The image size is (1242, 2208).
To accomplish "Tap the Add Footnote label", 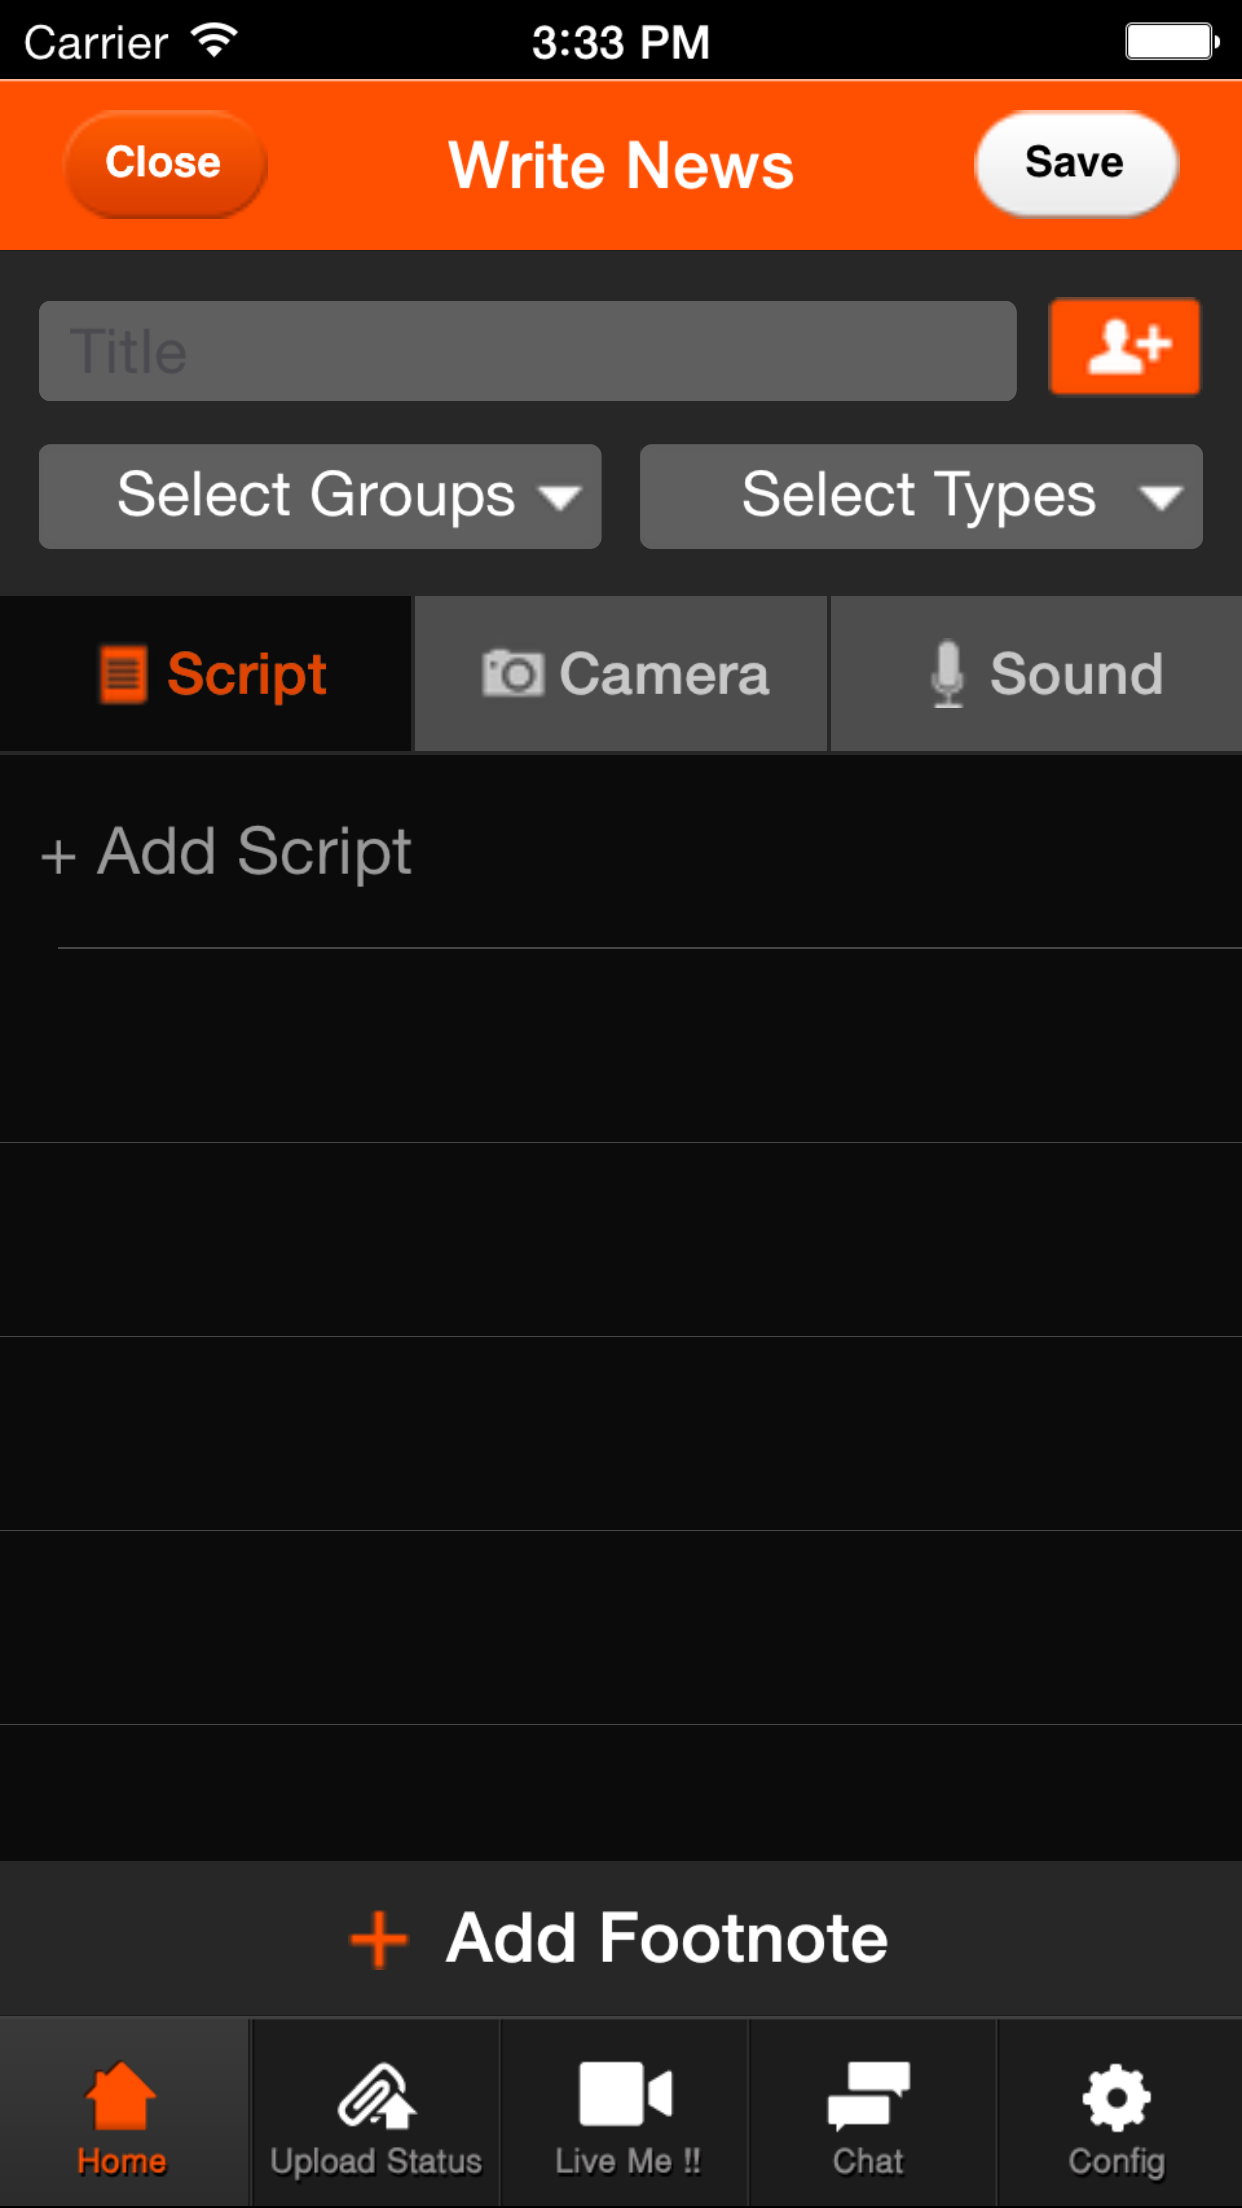I will coord(667,1938).
